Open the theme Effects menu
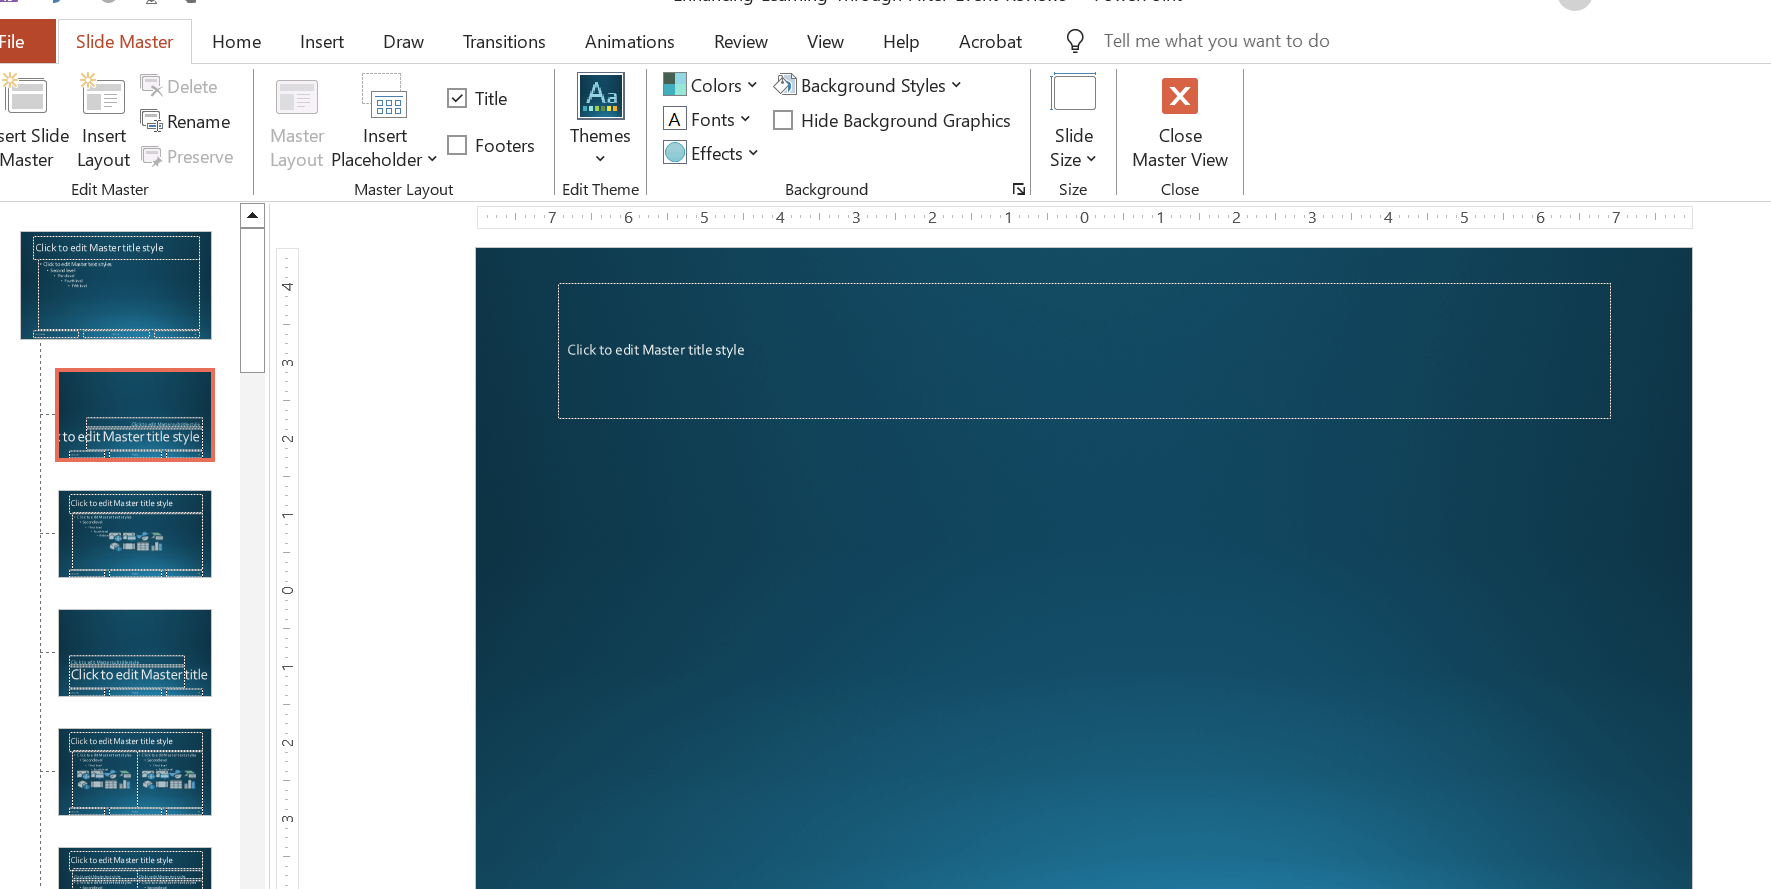The height and width of the screenshot is (889, 1771). coord(711,153)
